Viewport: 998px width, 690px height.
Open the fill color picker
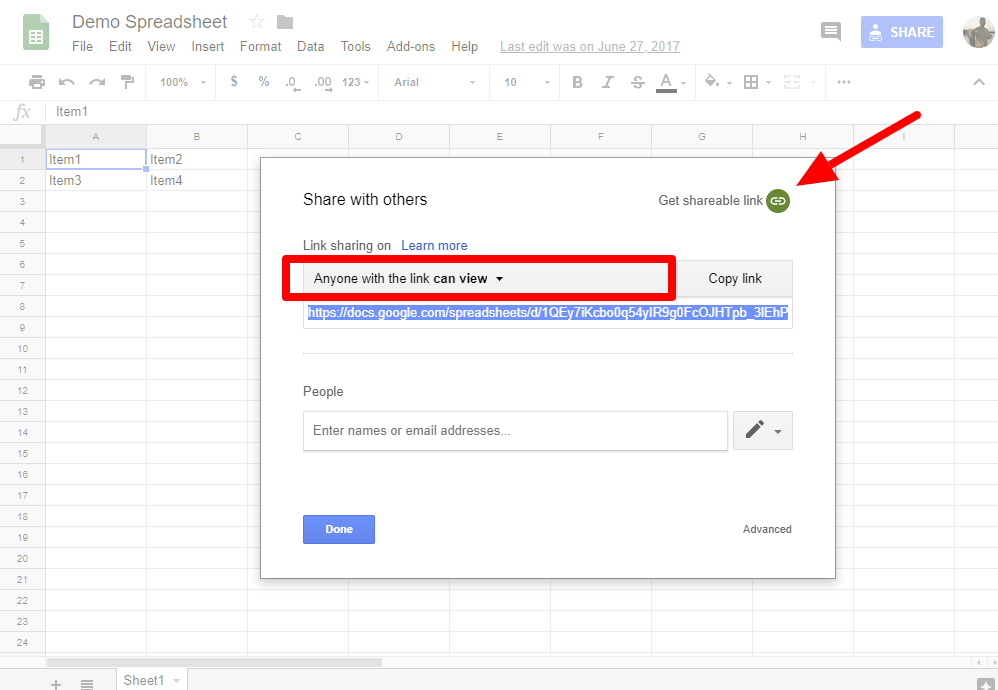[x=716, y=82]
